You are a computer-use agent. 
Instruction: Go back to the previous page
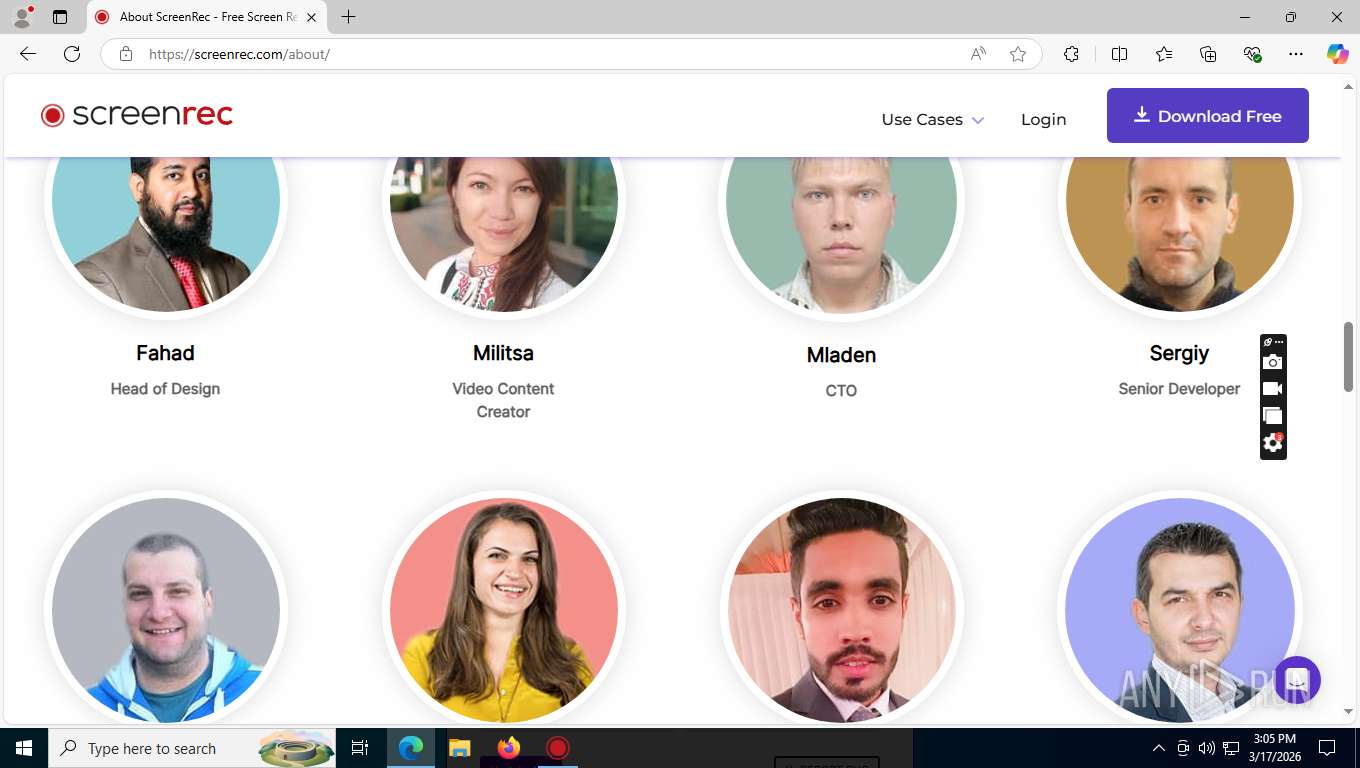tap(28, 54)
